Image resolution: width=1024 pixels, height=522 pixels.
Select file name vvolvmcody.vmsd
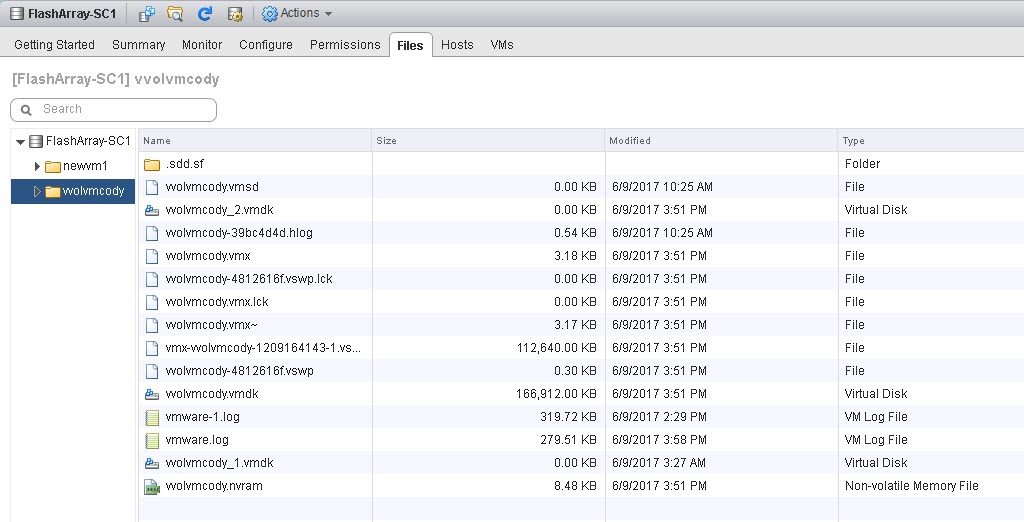tap(212, 187)
